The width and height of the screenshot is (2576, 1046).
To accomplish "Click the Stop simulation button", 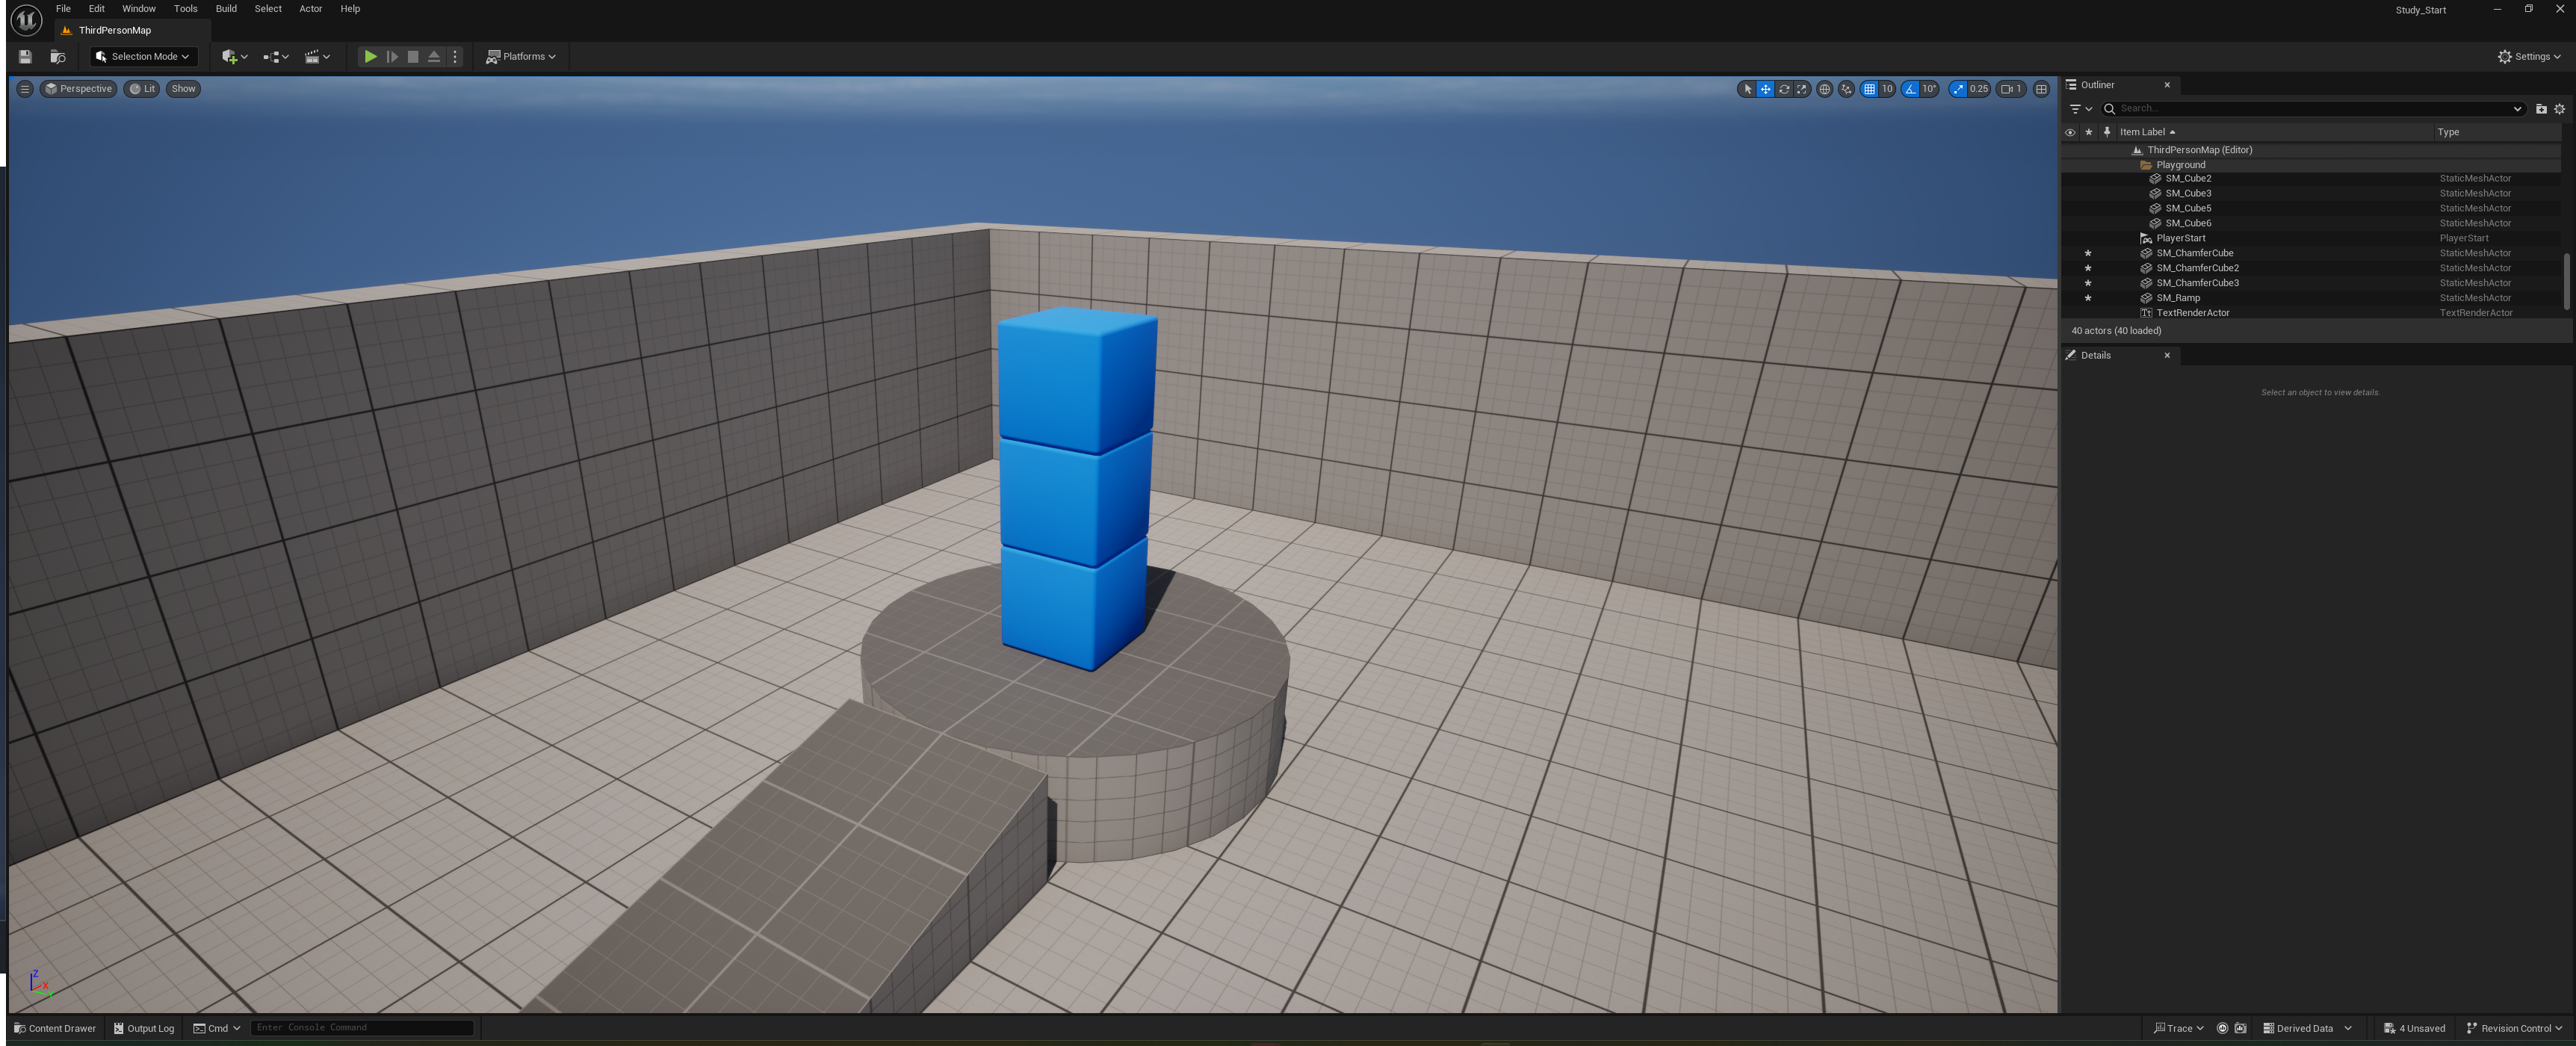I will 413,57.
